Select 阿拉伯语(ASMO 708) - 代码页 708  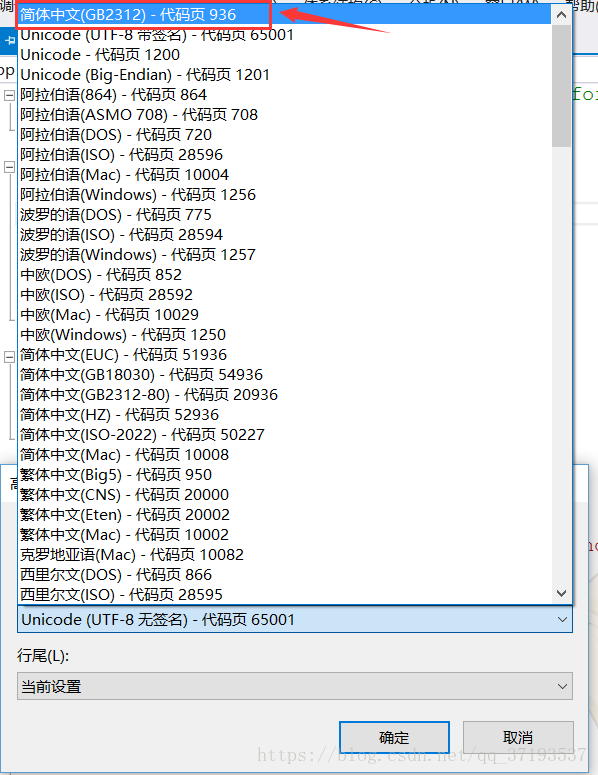[285, 115]
